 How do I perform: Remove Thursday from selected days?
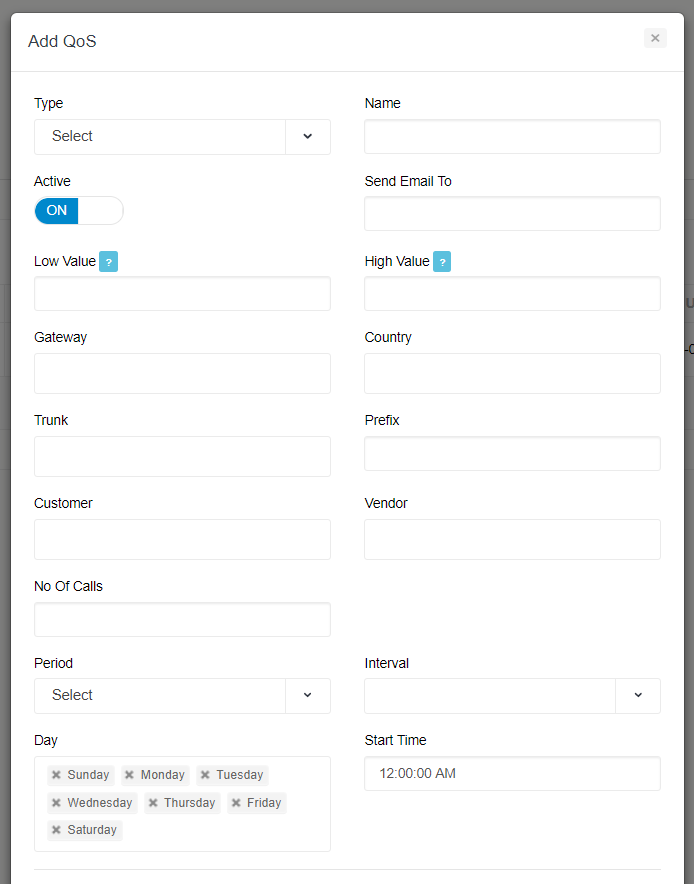point(152,803)
